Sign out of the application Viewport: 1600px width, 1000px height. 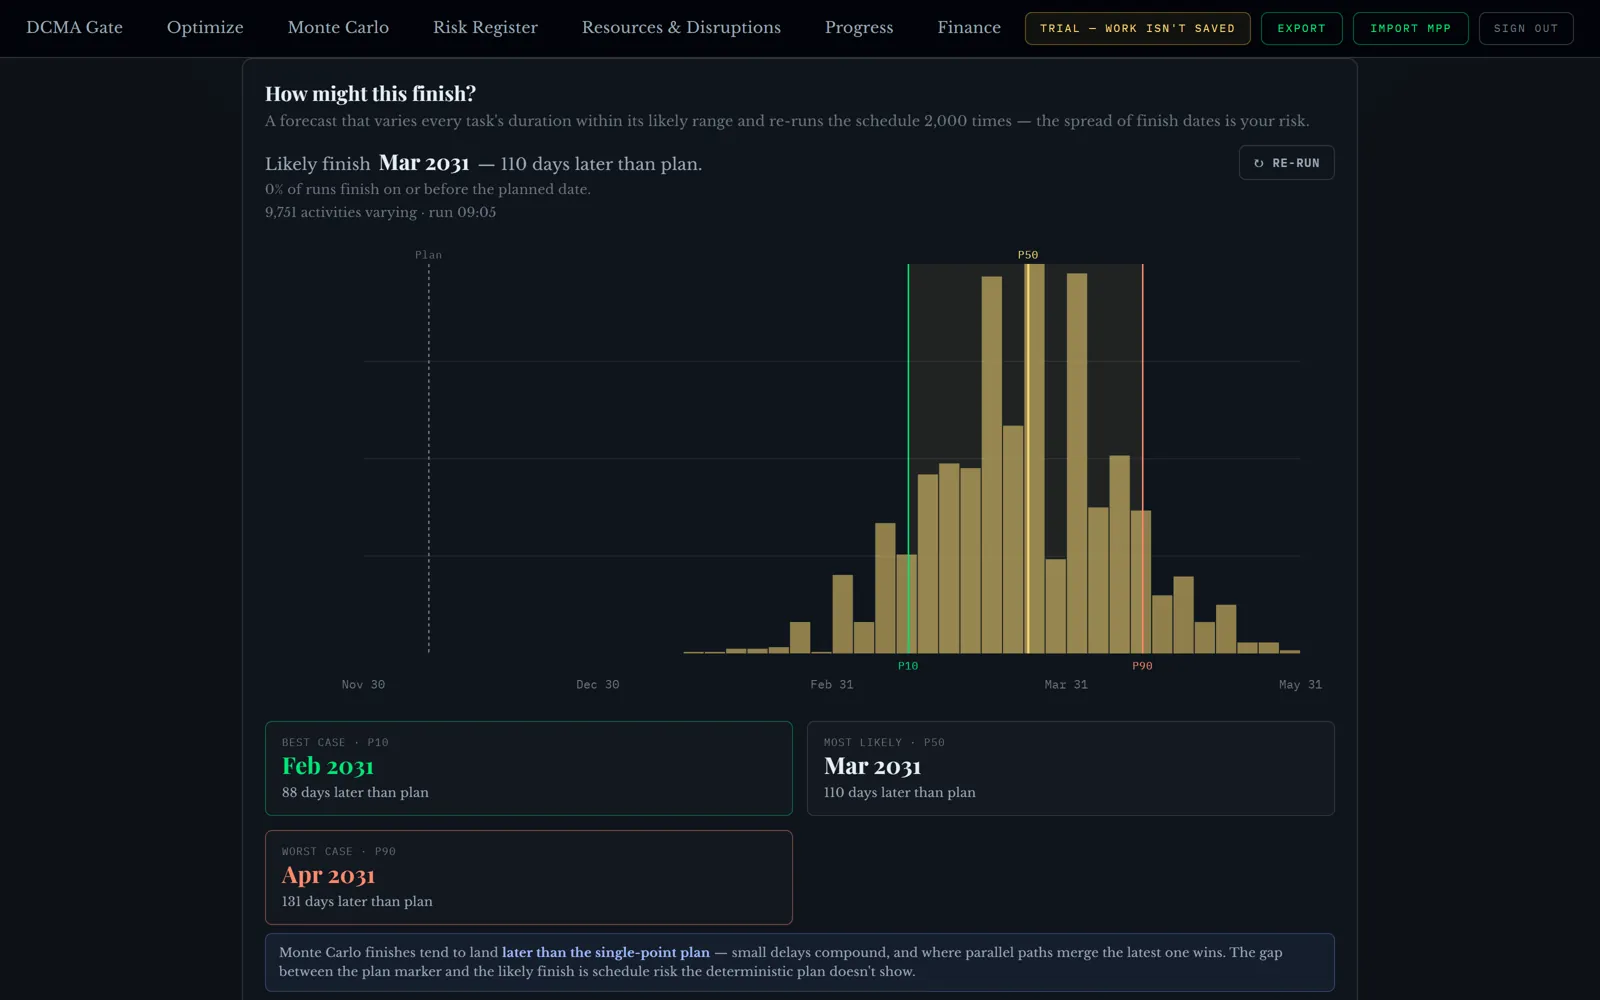(x=1526, y=28)
